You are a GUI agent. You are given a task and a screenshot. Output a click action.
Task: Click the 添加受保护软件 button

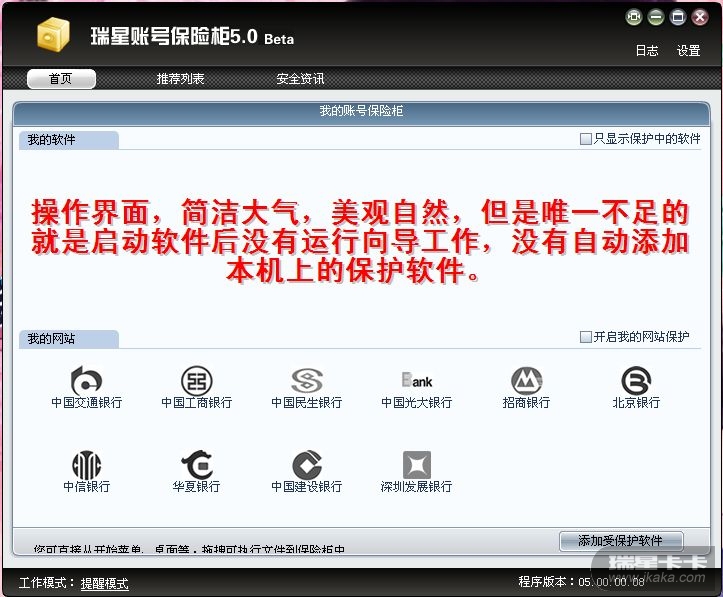tap(621, 541)
